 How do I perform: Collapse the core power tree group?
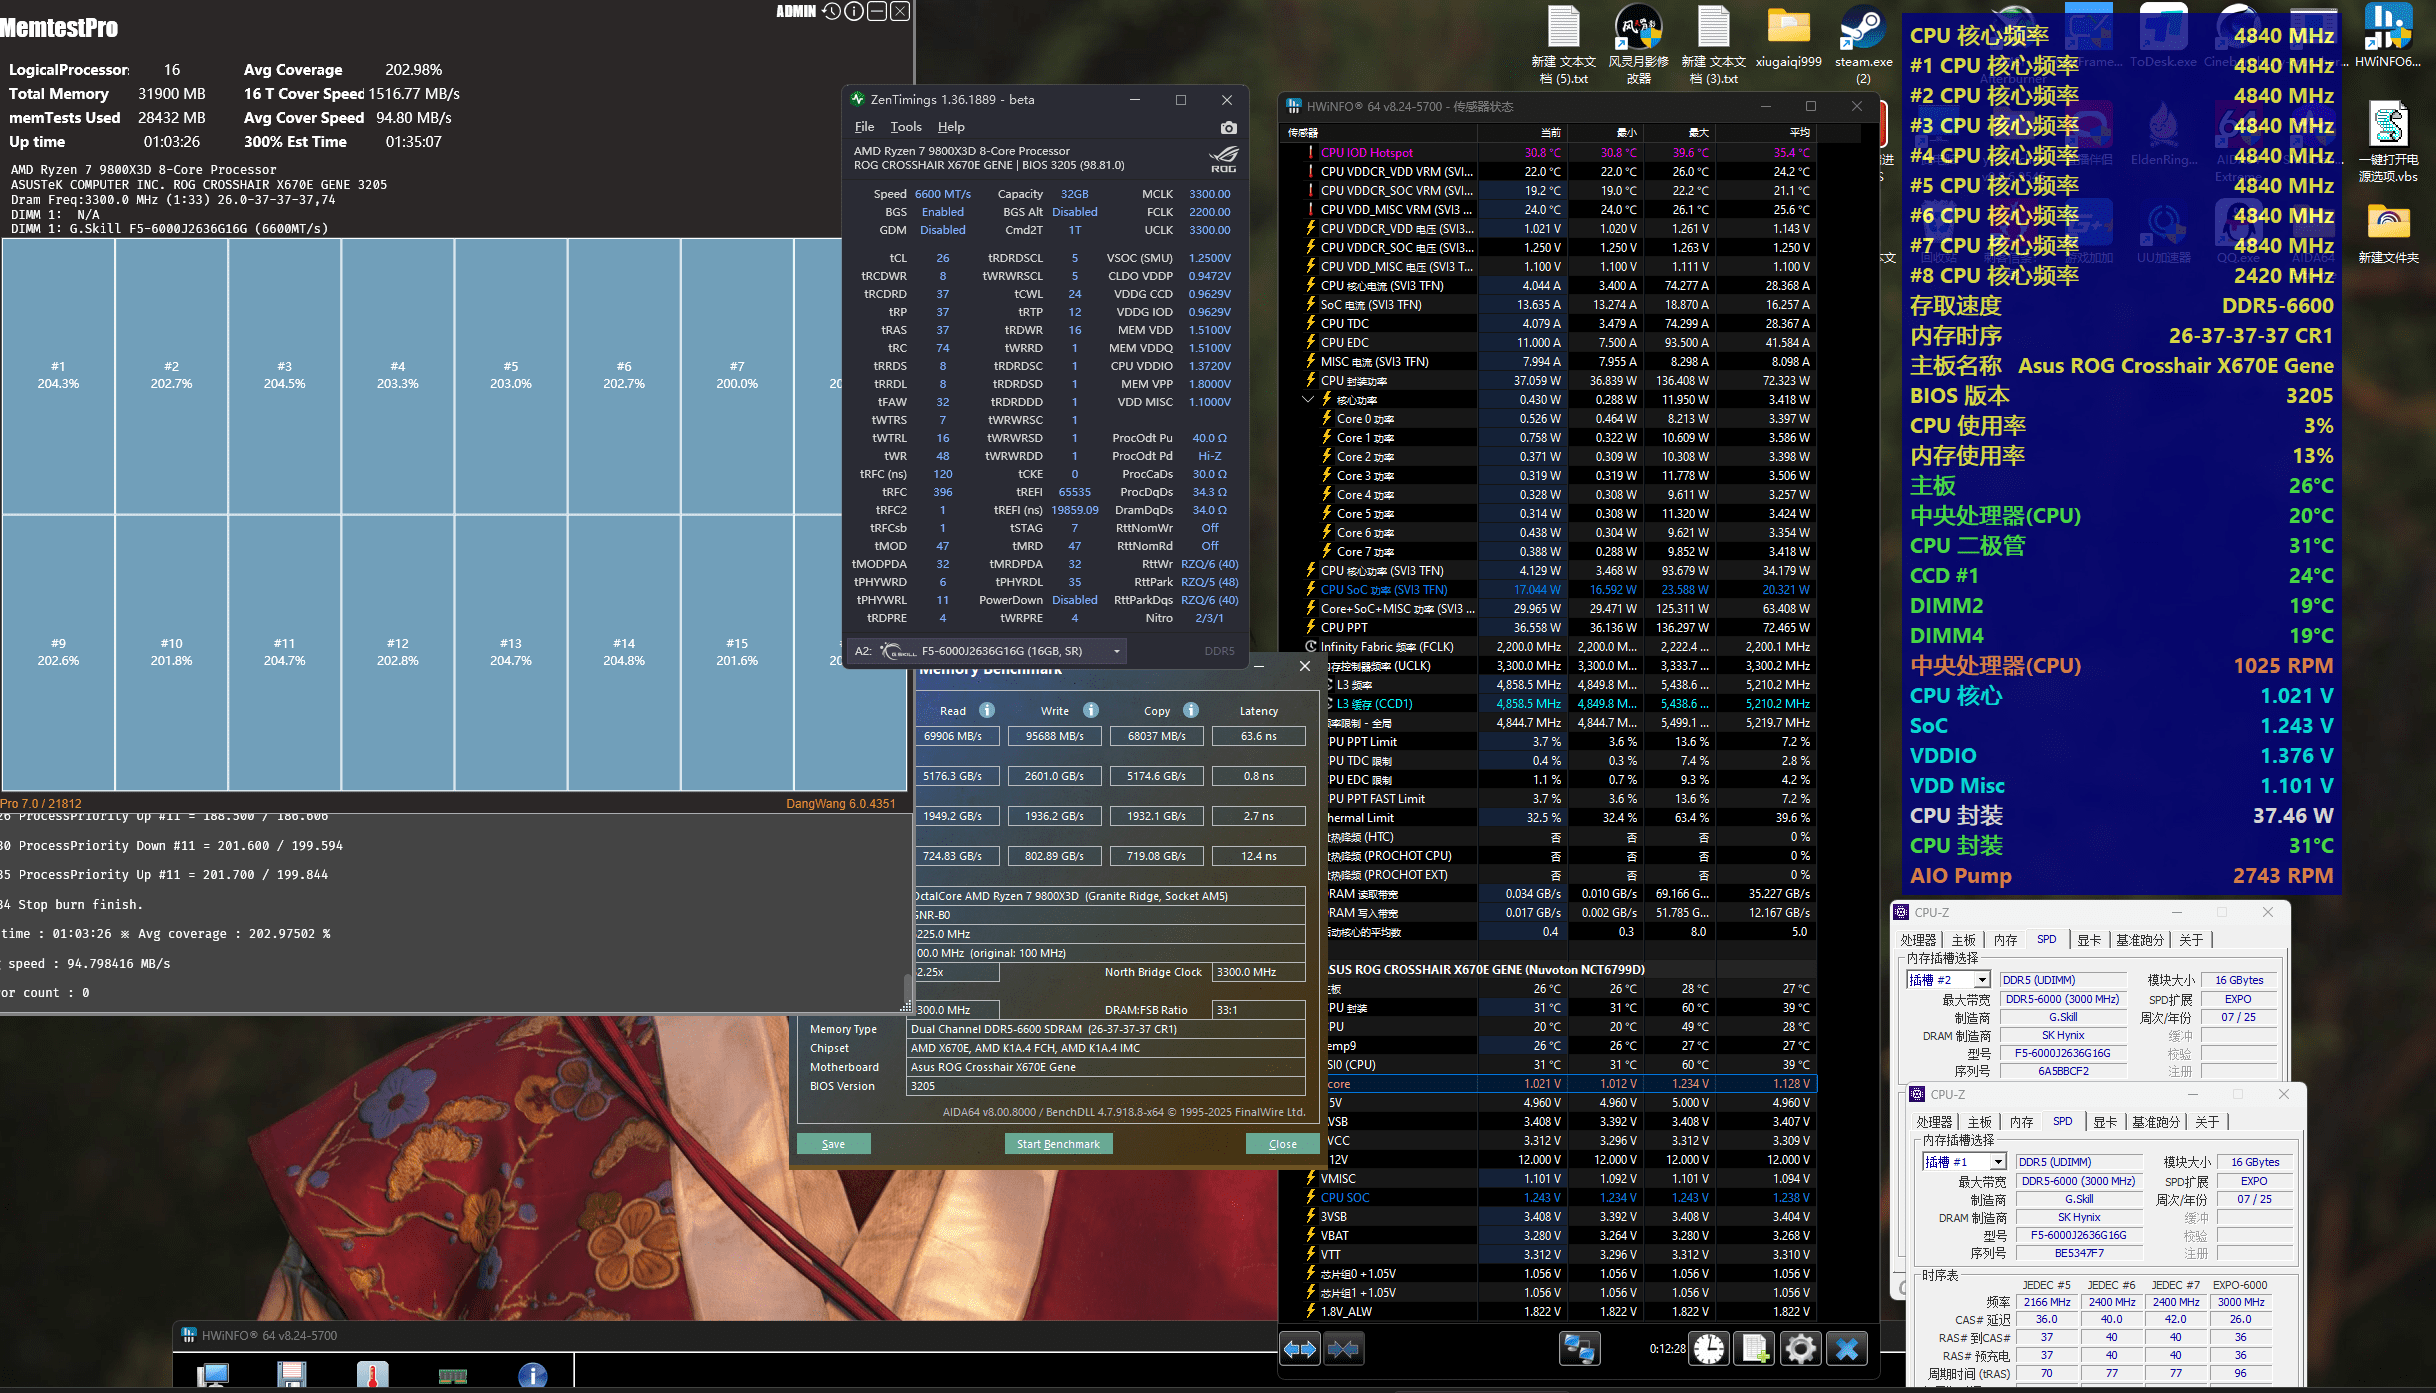coord(1308,399)
